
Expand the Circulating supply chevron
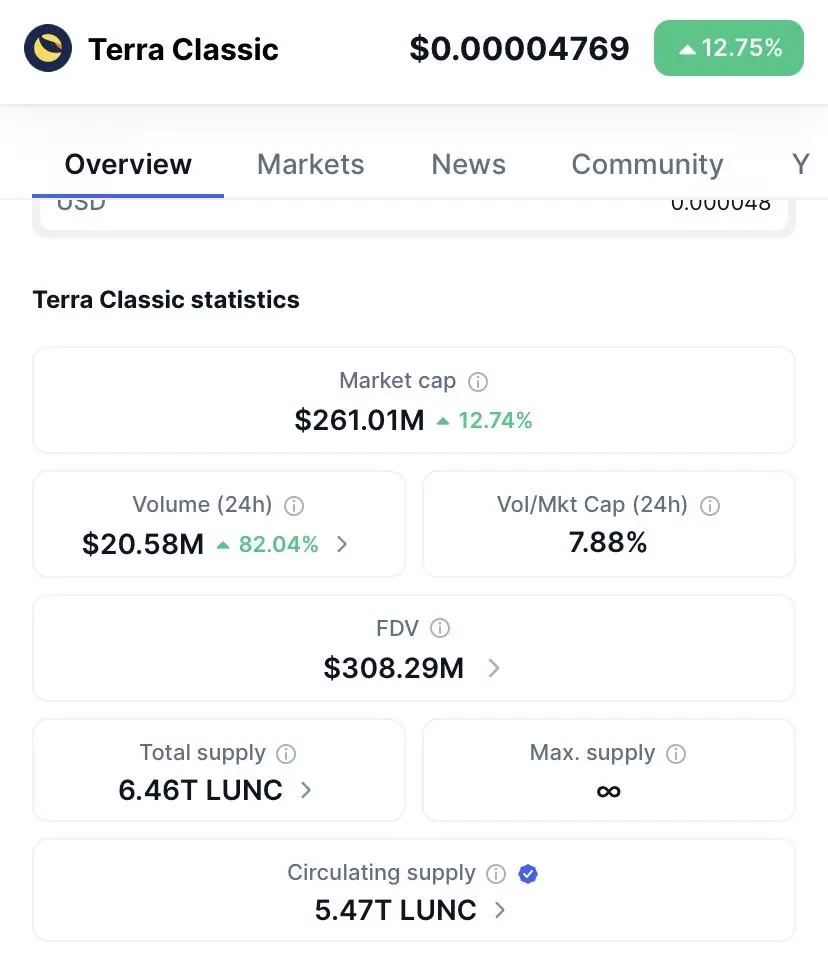point(499,910)
